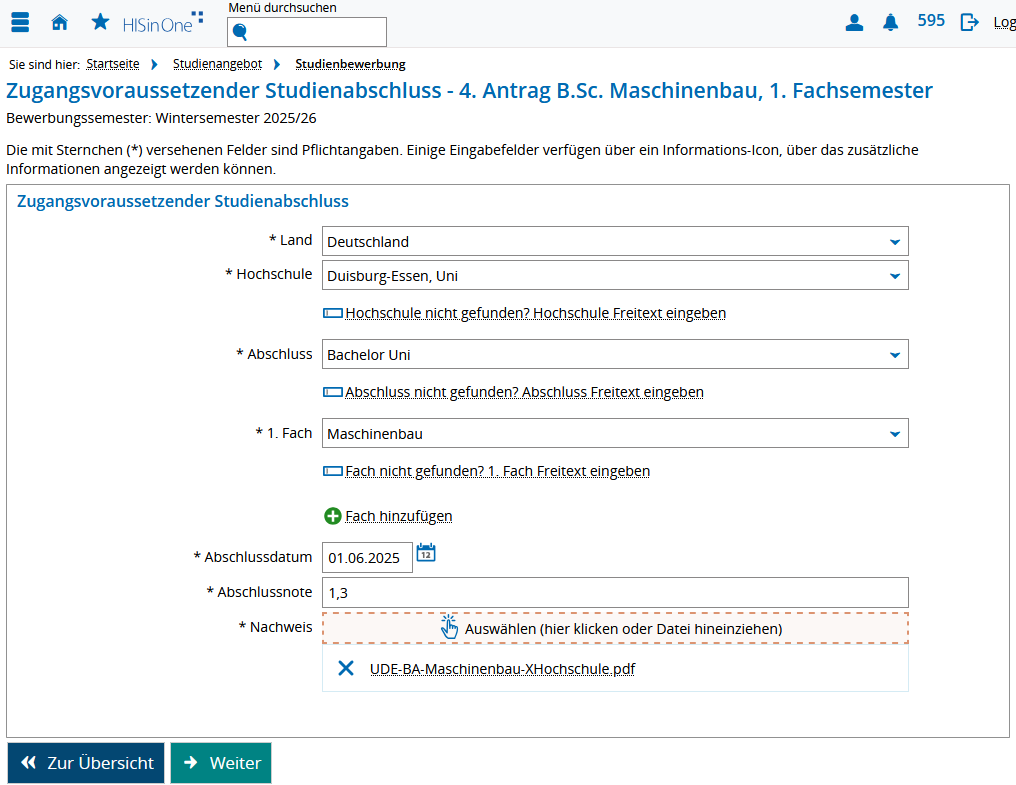1016x785 pixels.
Task: Click the 595 session timer
Action: tap(931, 21)
